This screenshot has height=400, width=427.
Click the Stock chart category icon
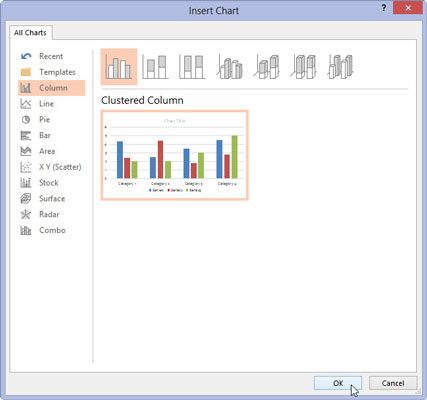tap(26, 183)
